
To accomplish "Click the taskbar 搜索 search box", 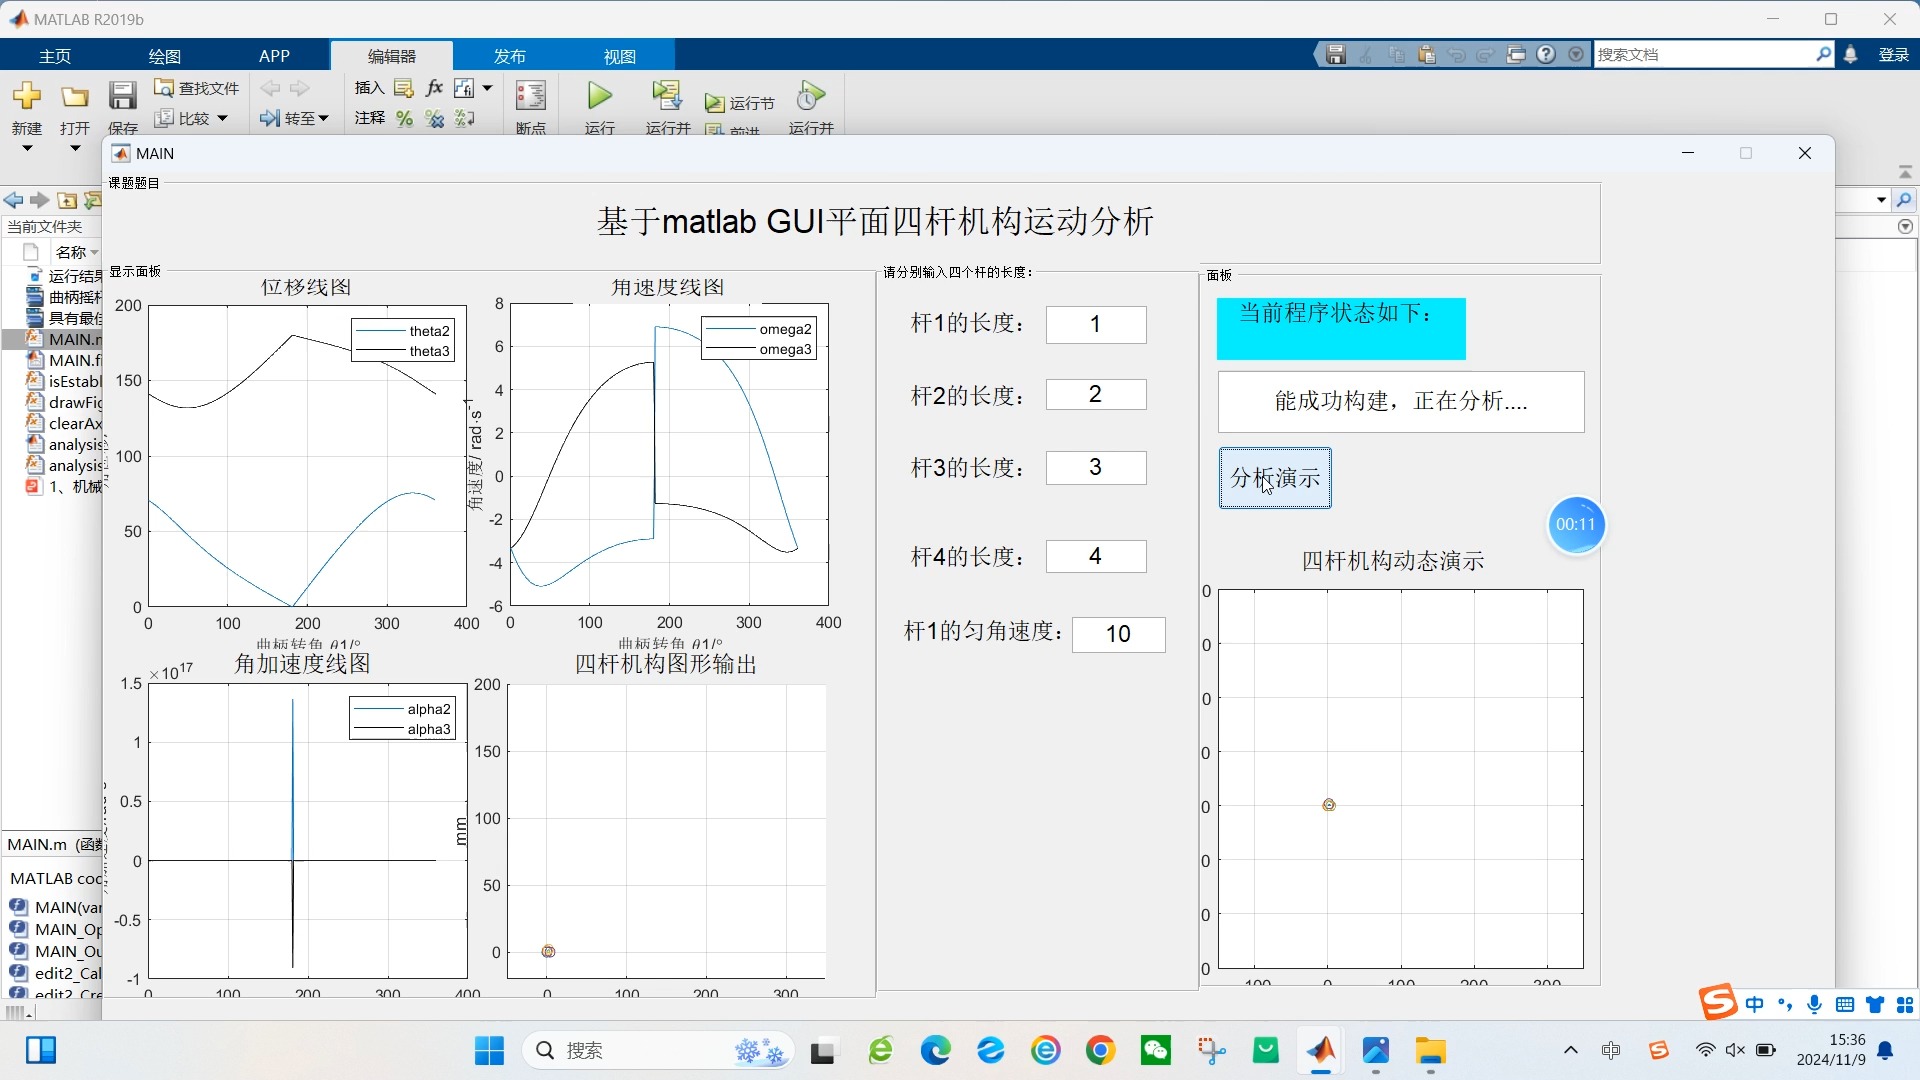I will [x=658, y=1051].
